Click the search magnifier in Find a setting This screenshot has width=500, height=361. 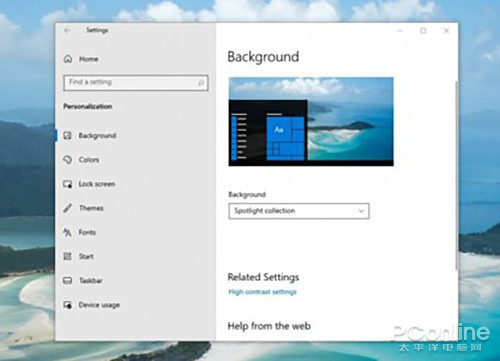[201, 83]
